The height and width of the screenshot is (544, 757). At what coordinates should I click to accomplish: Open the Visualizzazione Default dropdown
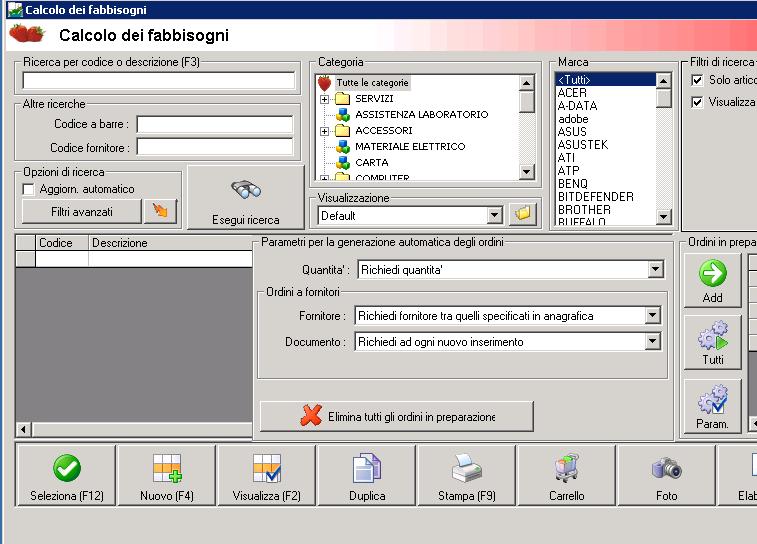[494, 215]
